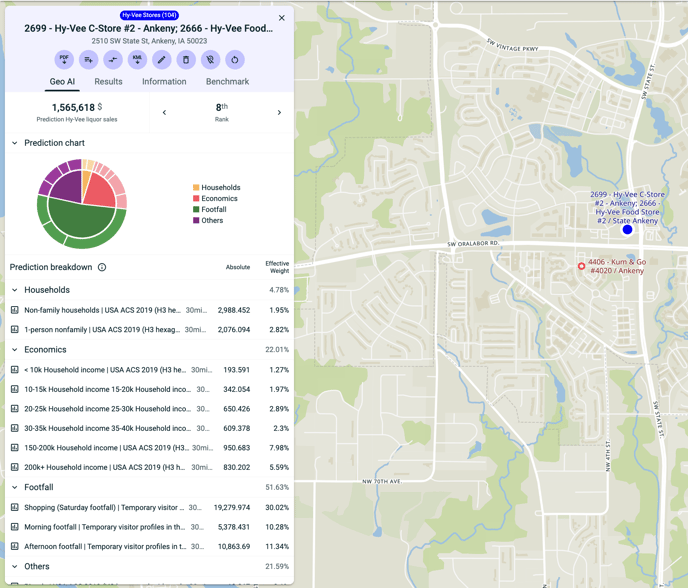Click the 1,565,618 $ prediction value
The height and width of the screenshot is (588, 688).
pyautogui.click(x=77, y=108)
